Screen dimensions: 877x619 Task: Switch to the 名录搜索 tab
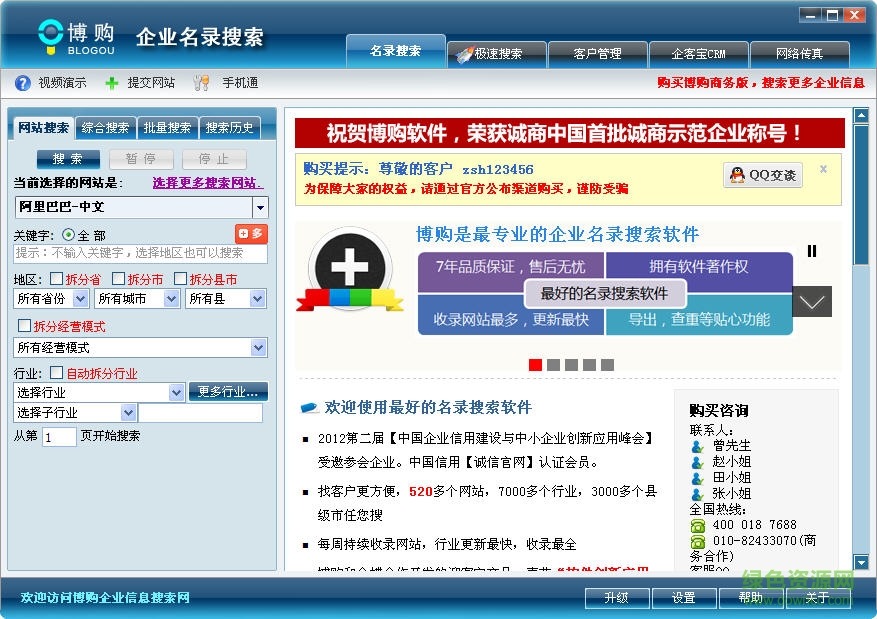point(395,51)
